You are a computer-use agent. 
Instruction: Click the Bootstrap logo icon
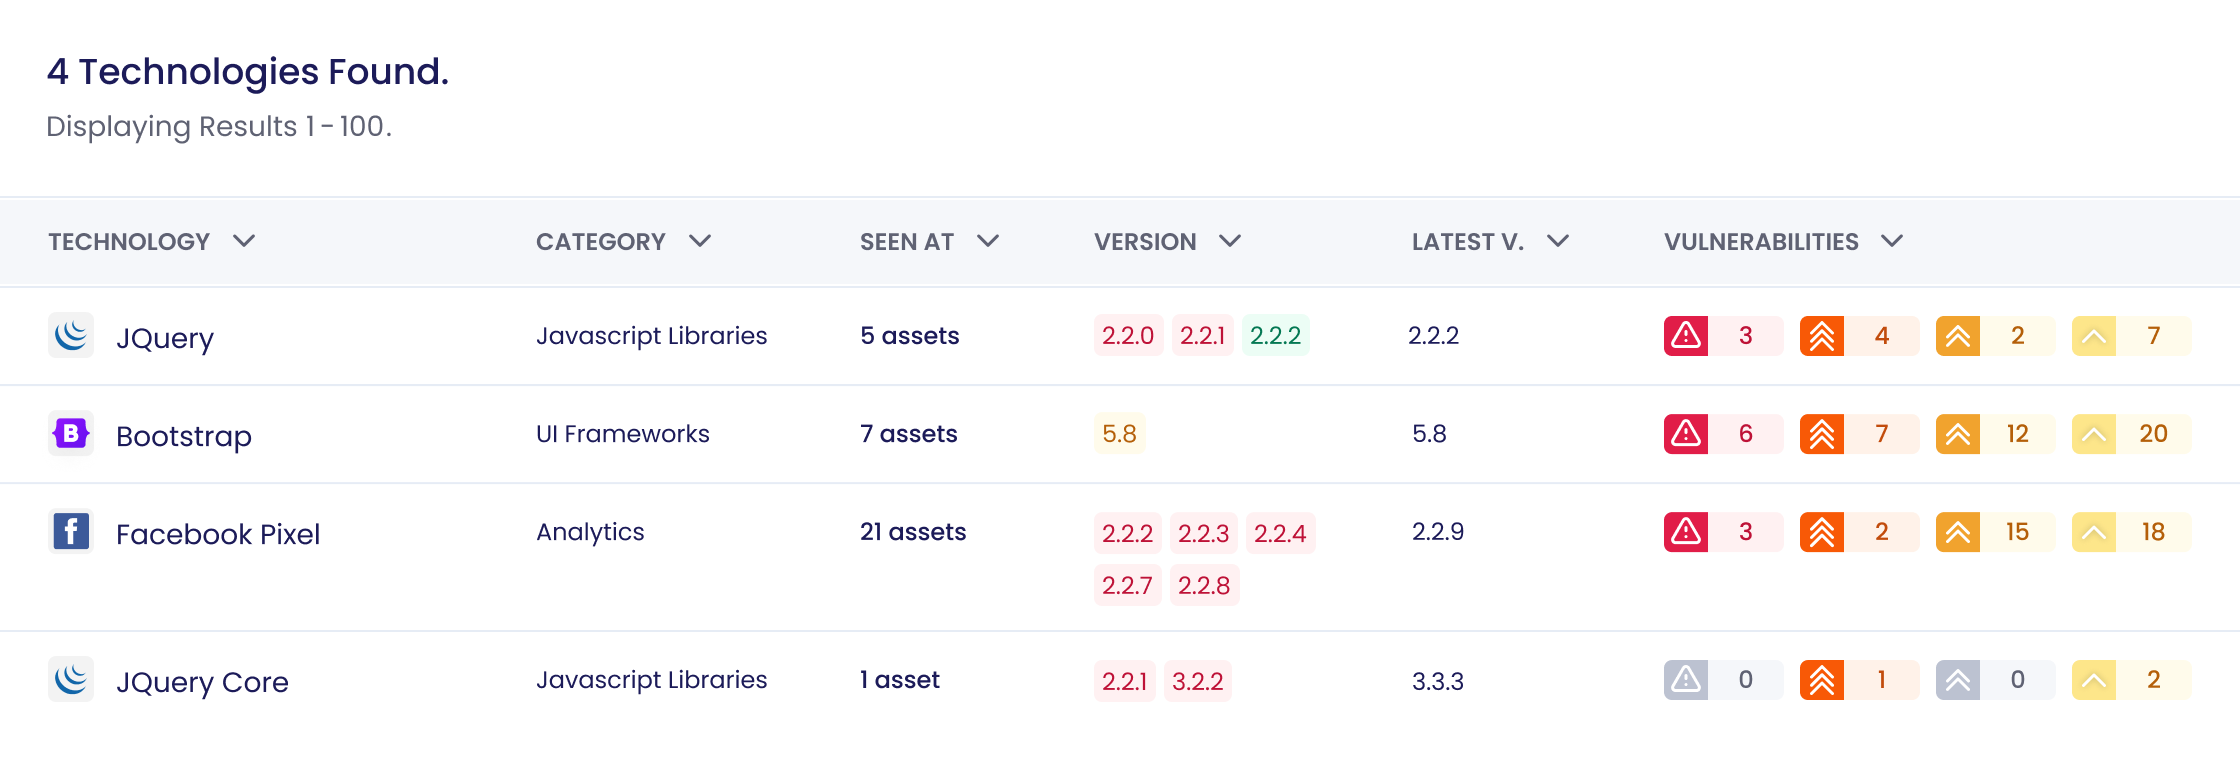point(71,433)
